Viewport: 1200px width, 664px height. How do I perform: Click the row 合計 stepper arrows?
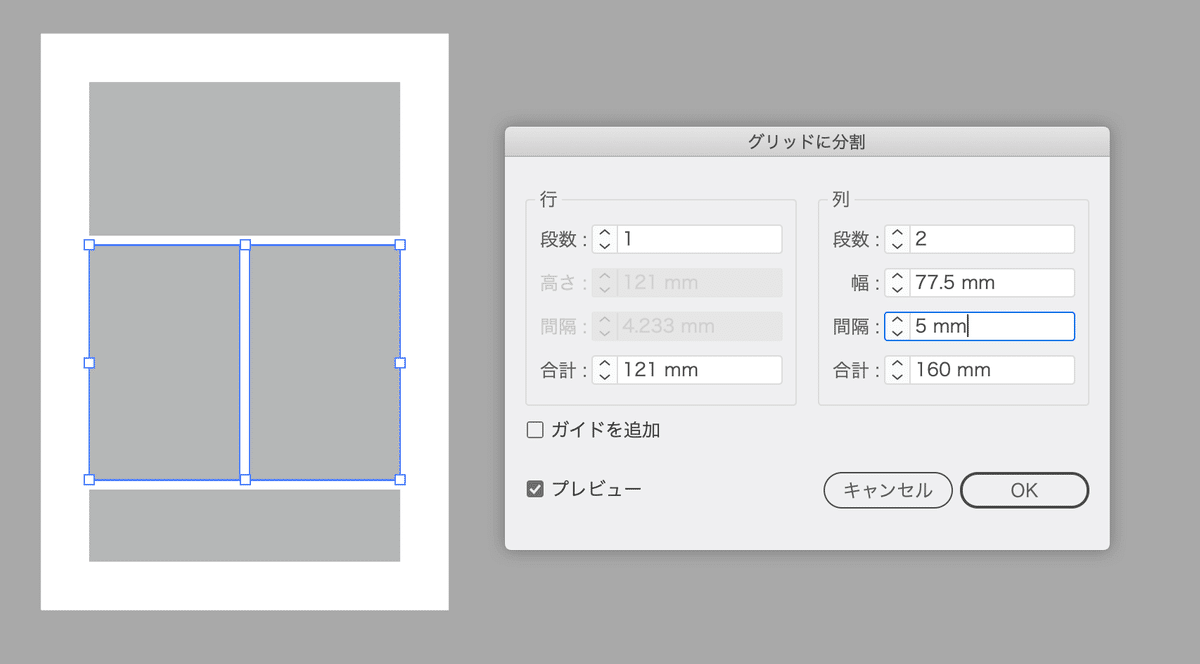pyautogui.click(x=604, y=370)
